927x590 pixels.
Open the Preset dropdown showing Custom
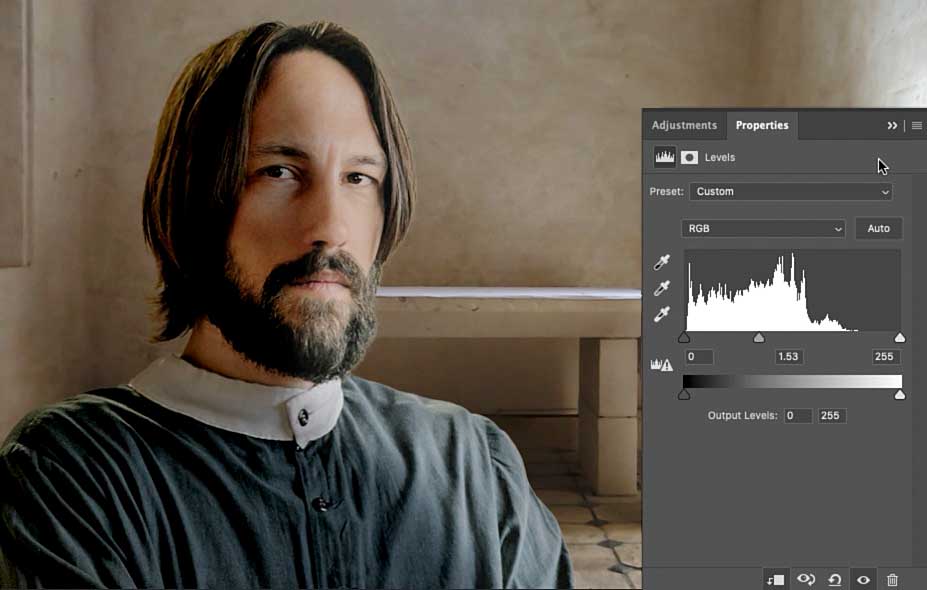click(791, 192)
